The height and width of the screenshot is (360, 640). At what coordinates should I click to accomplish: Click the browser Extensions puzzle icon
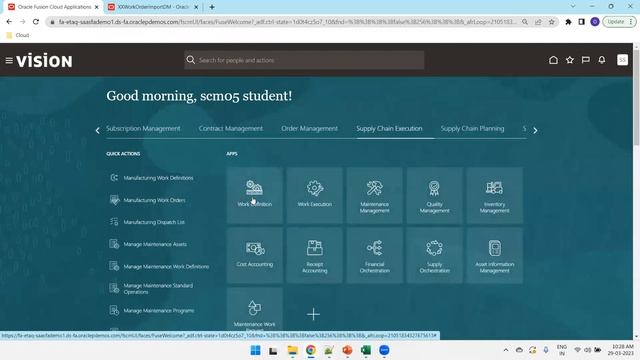568,22
